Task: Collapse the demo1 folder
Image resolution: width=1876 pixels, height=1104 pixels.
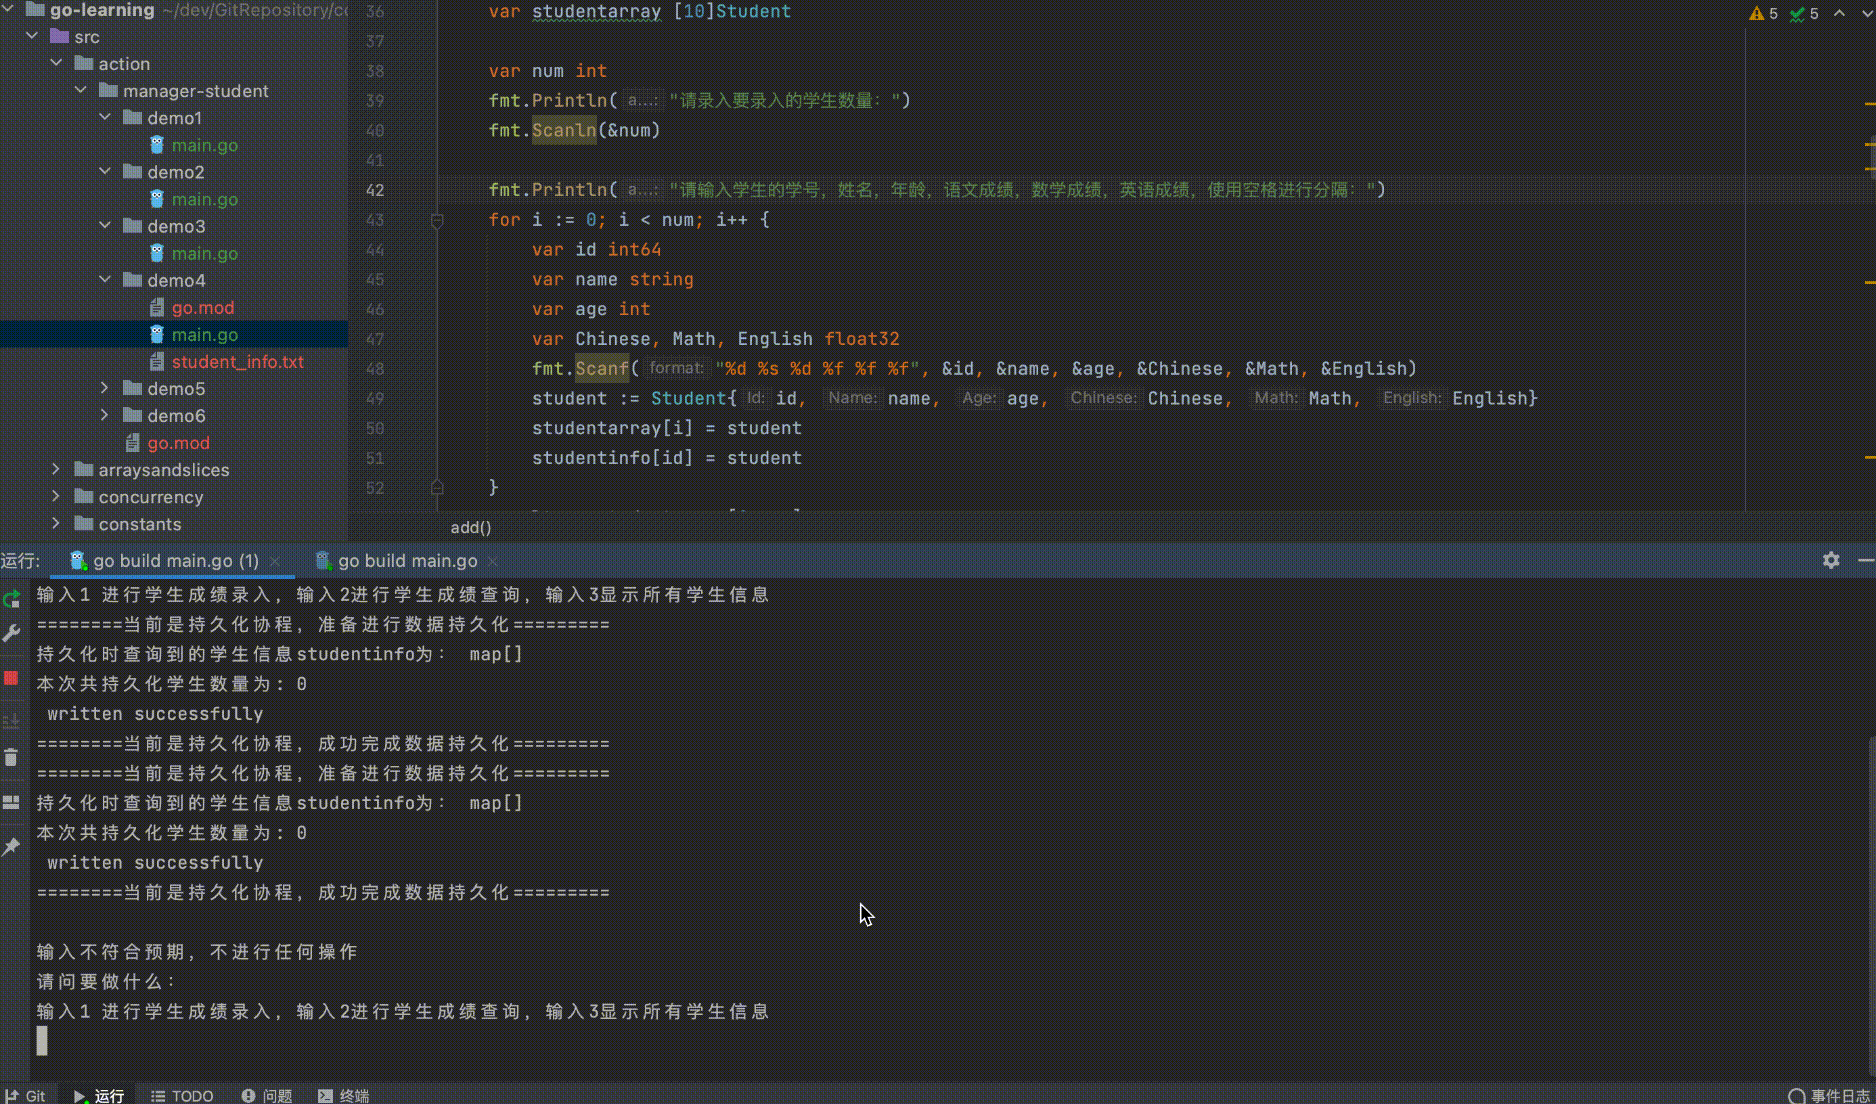Action: tap(105, 117)
